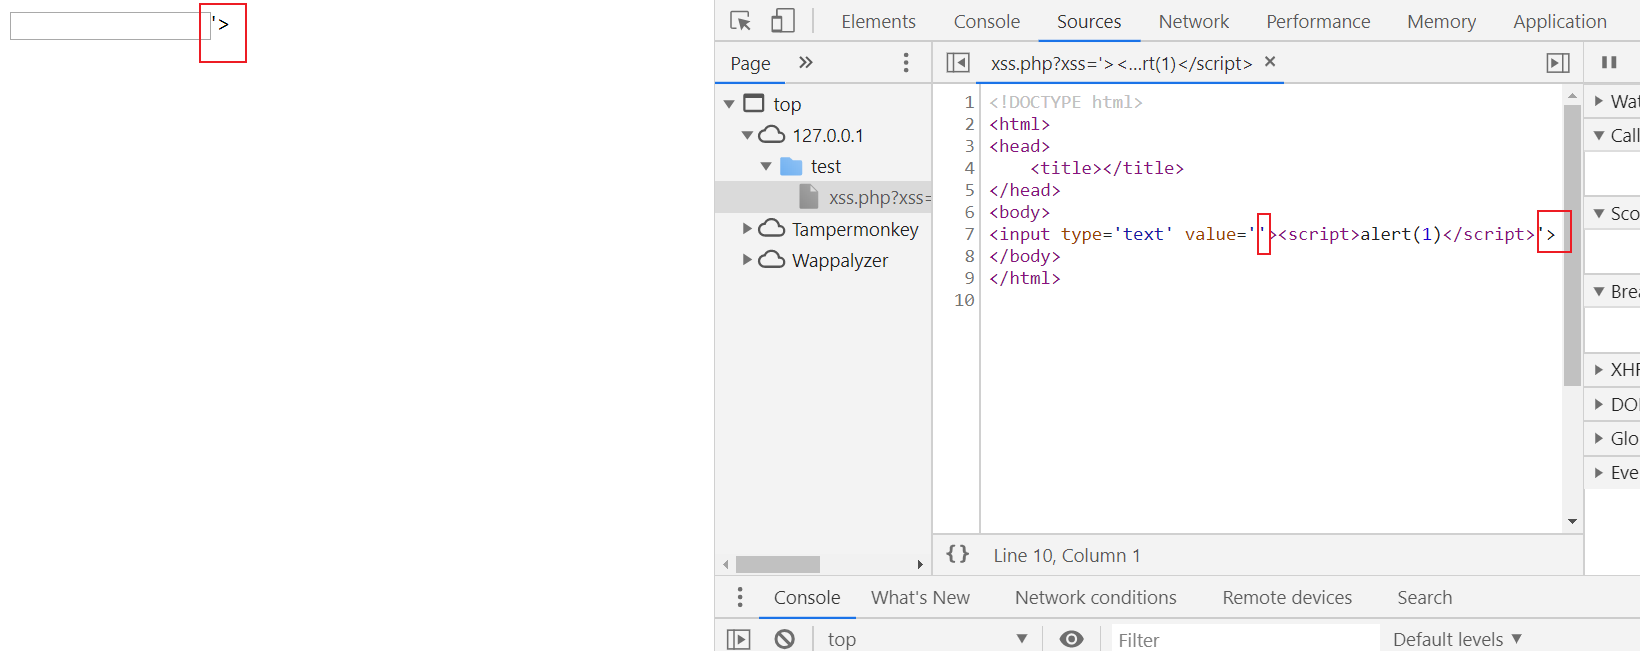
Task: Toggle the live expression eye icon
Action: 1071,639
